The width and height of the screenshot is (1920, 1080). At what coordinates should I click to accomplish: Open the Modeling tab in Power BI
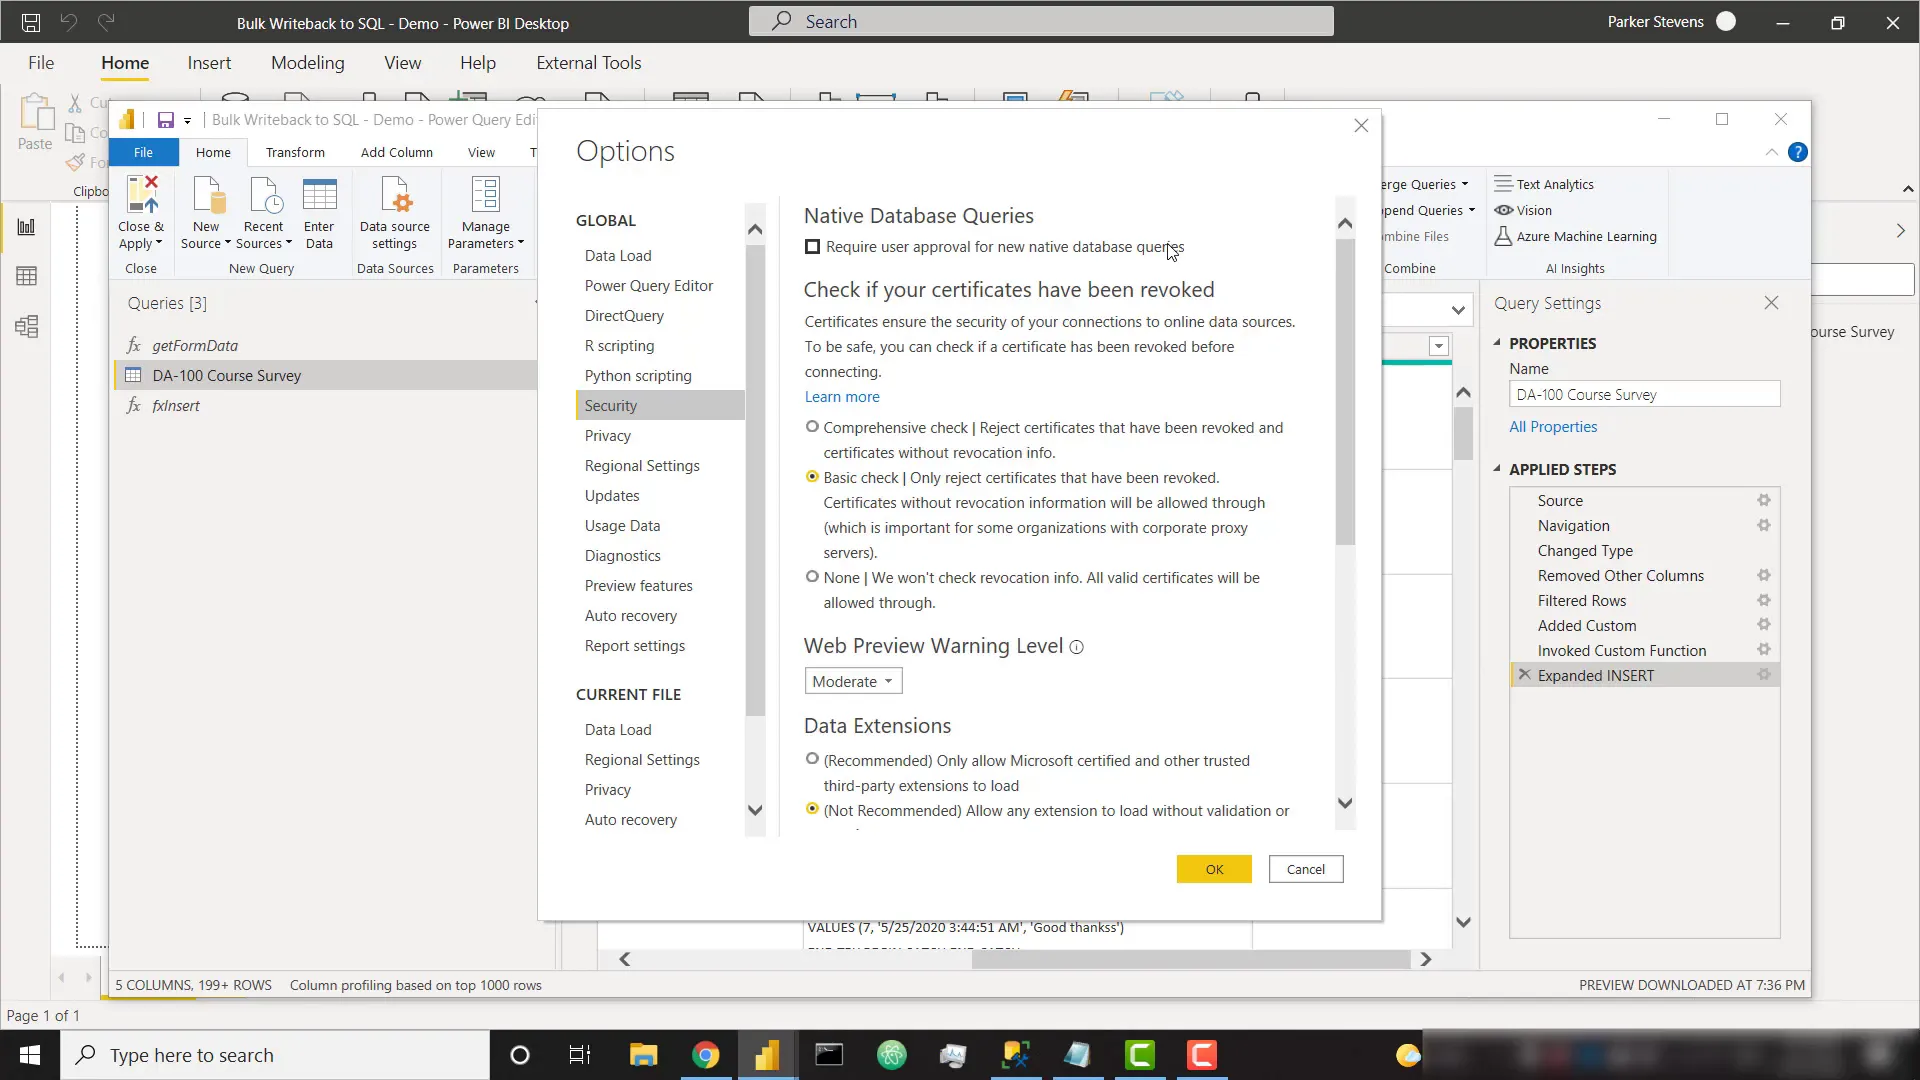coord(307,63)
